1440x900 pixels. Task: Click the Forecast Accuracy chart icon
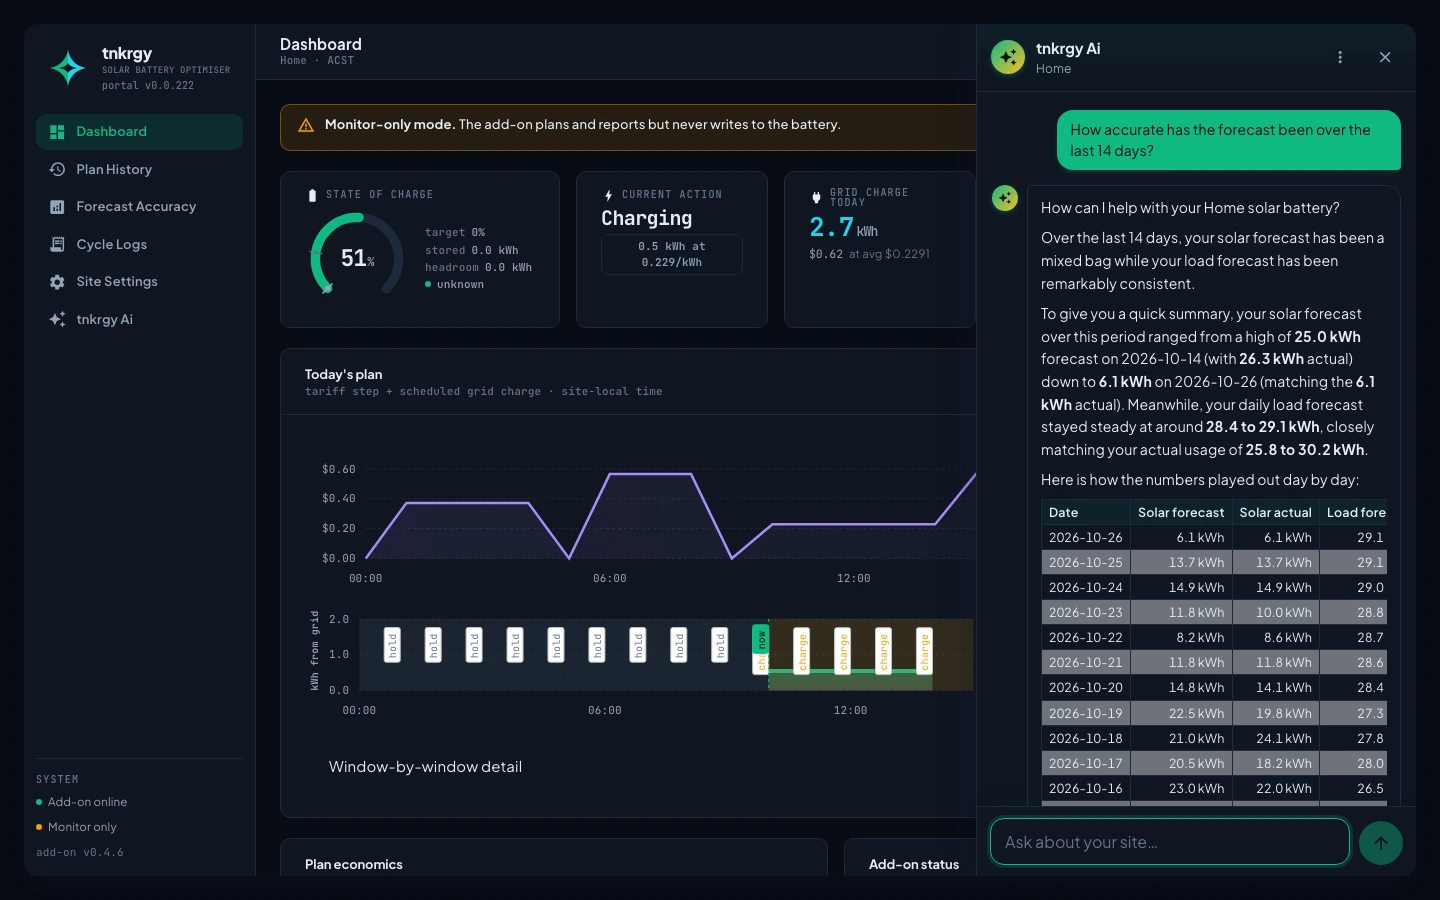tap(57, 207)
